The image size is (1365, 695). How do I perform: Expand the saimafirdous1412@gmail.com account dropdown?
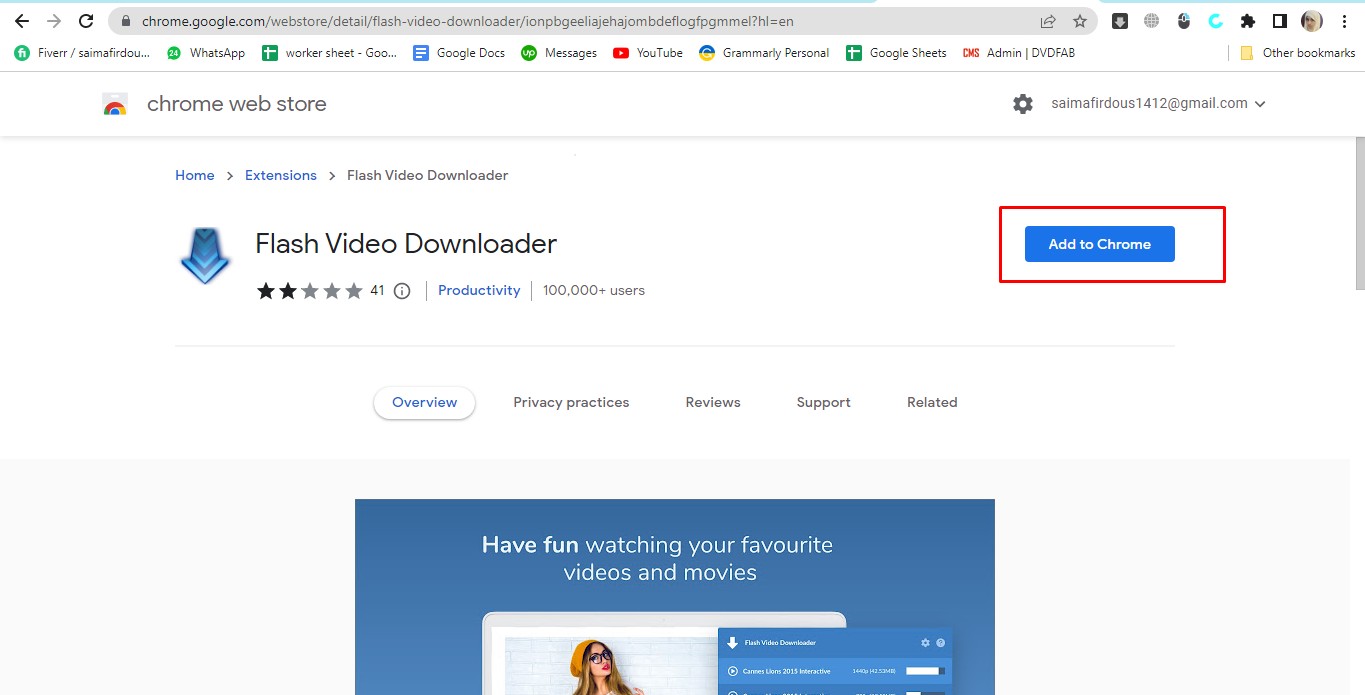coord(1158,104)
